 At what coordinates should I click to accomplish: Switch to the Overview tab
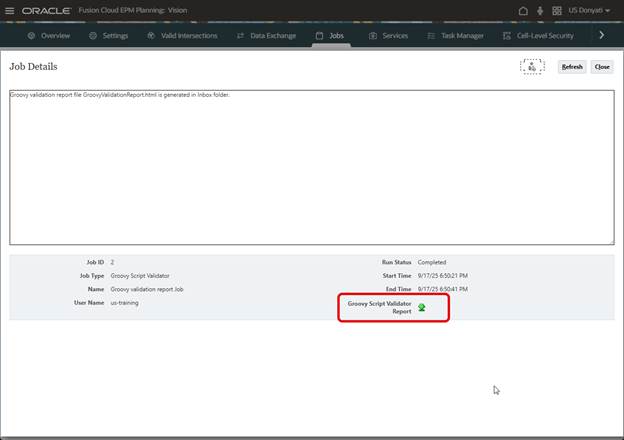(48, 35)
